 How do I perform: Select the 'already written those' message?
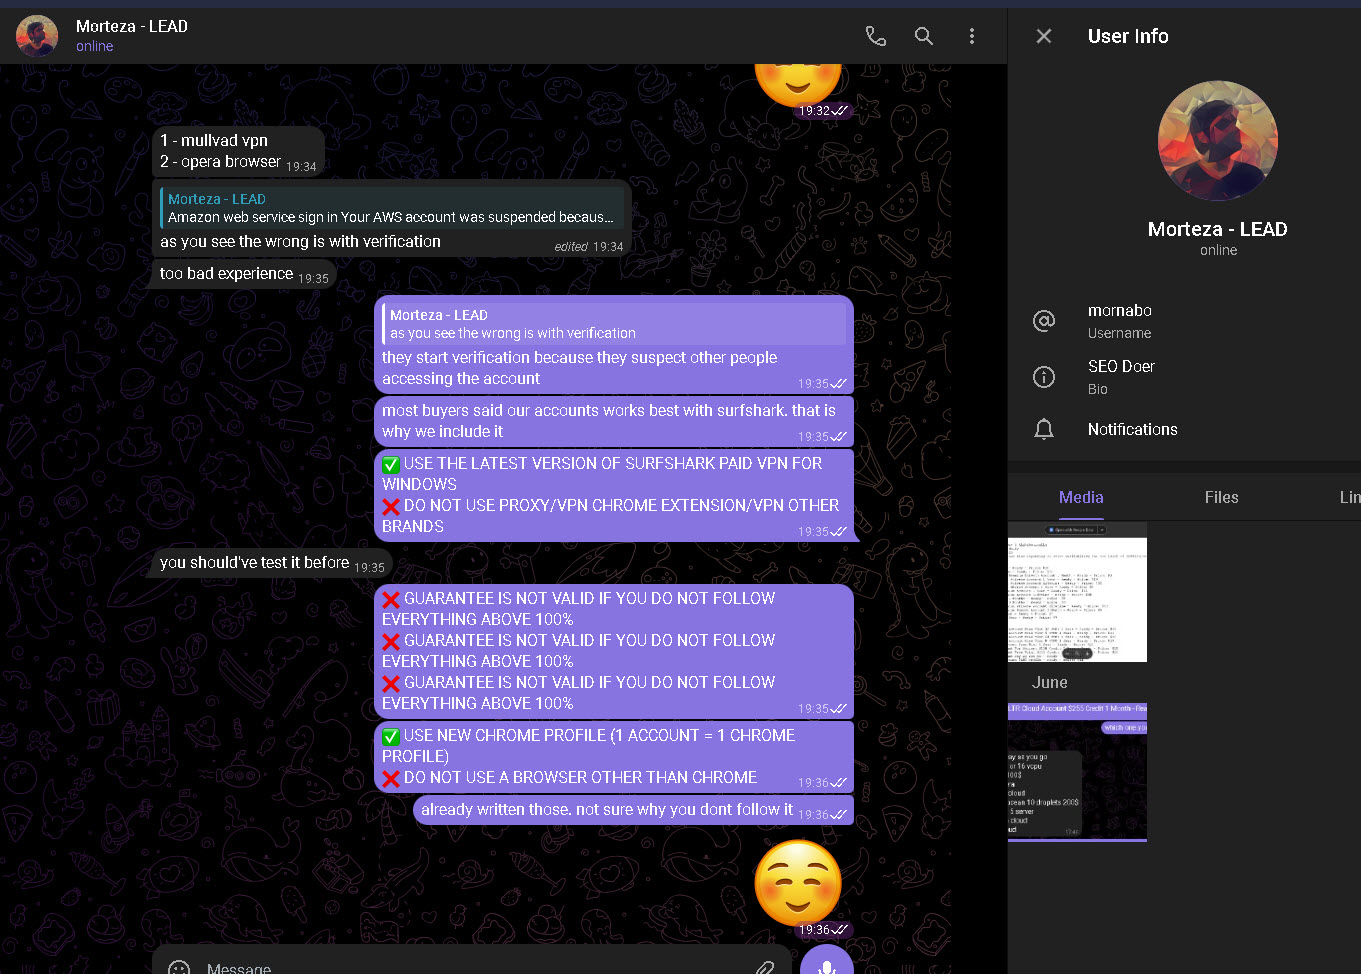click(x=633, y=810)
